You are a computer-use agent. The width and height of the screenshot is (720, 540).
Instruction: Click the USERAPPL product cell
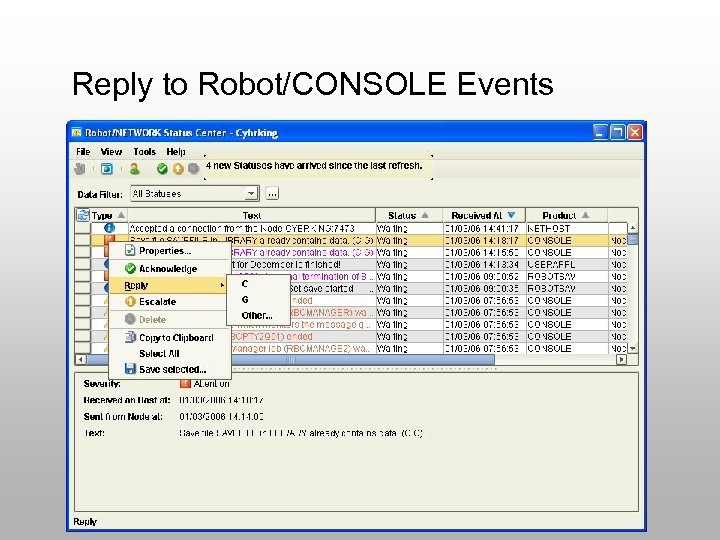(x=567, y=264)
